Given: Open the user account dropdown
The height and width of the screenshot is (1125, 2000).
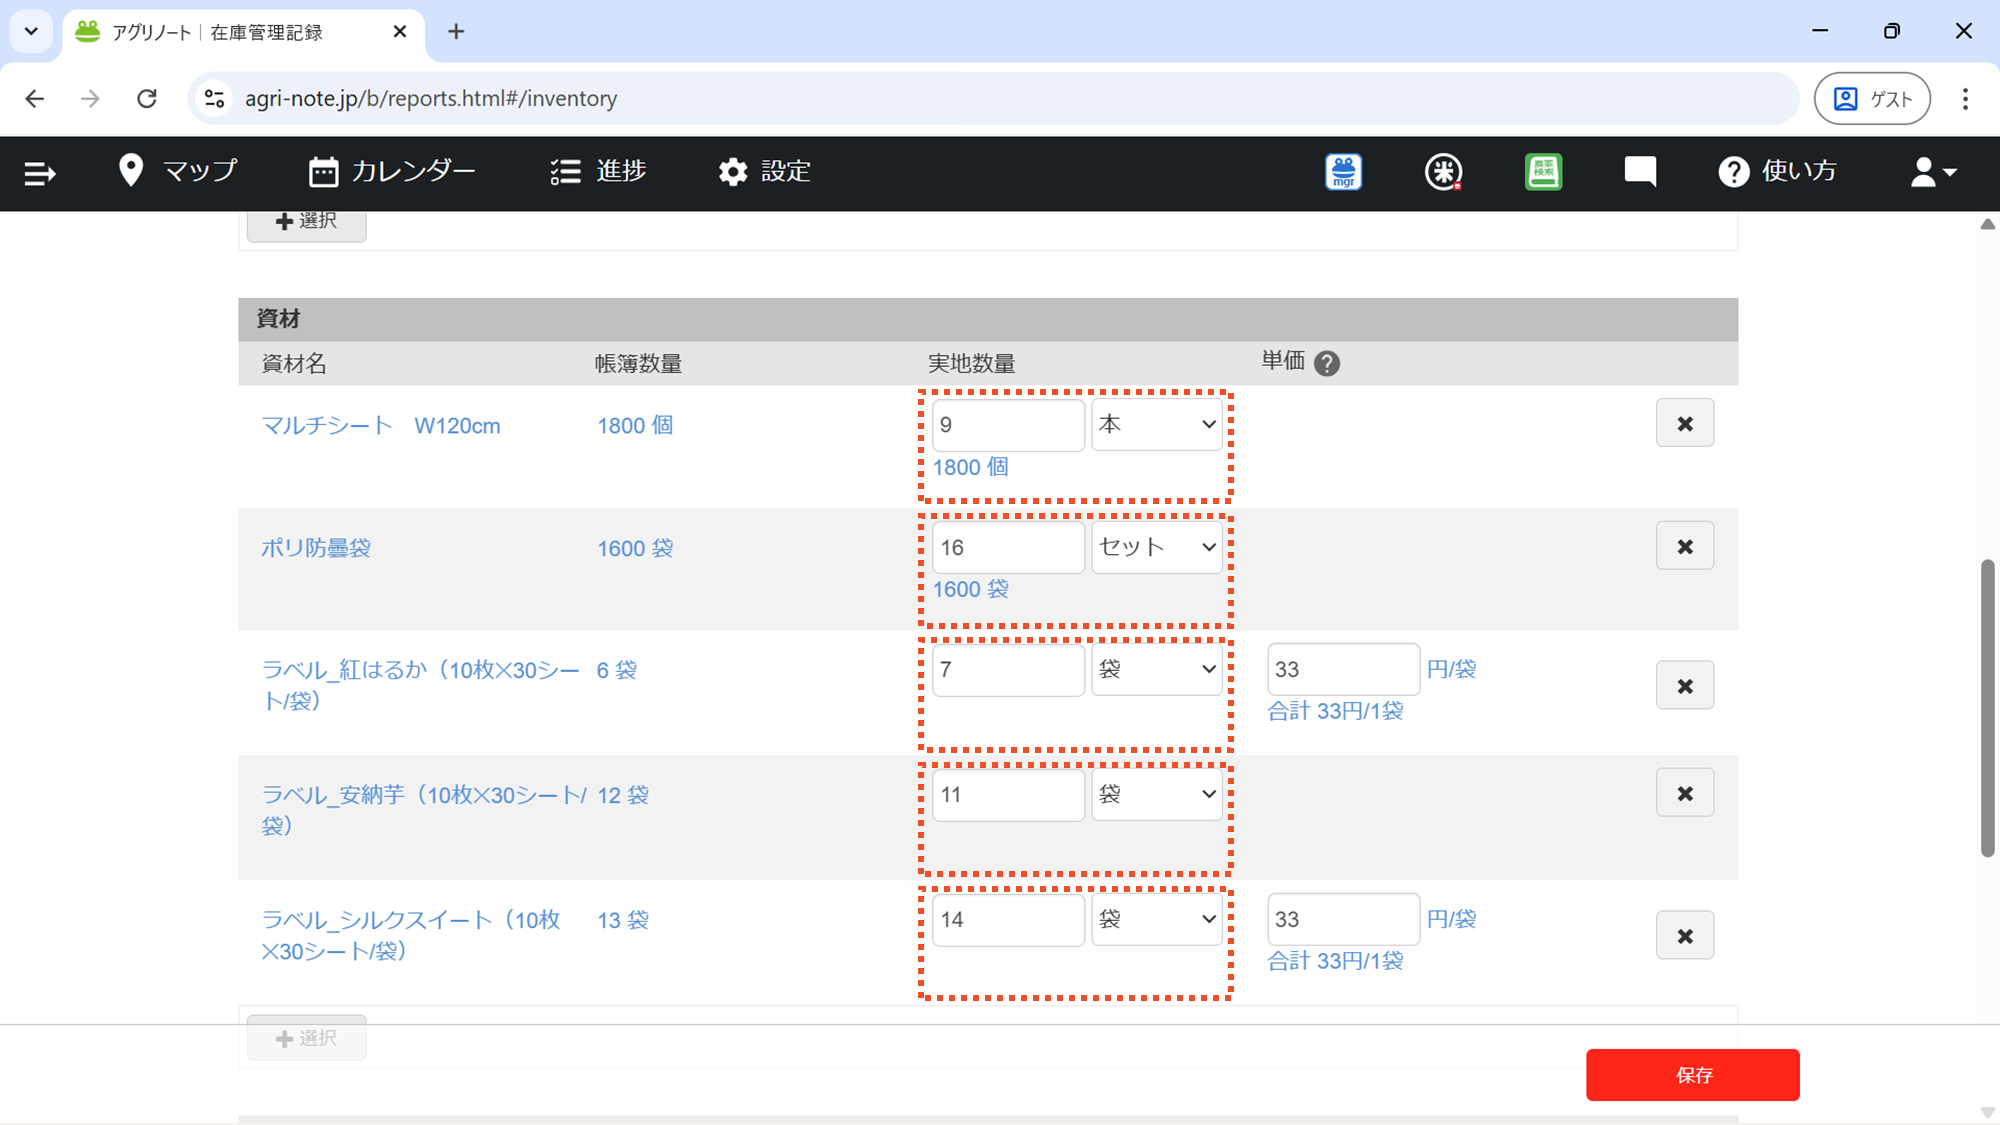Looking at the screenshot, I should 1933,172.
